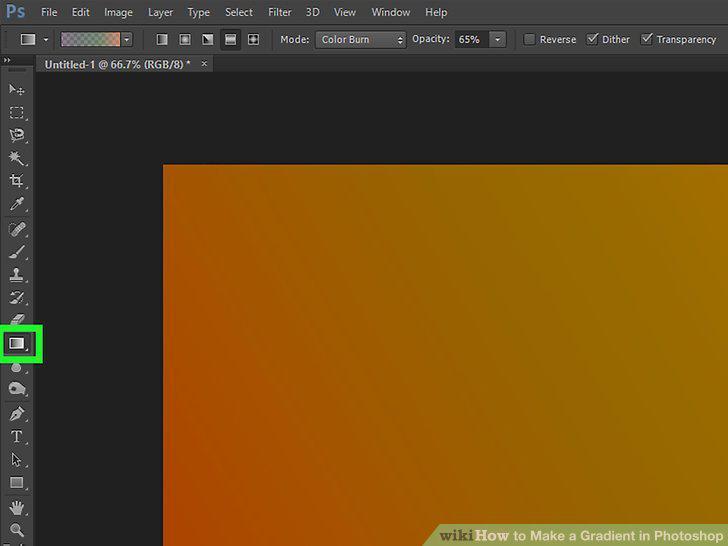Image resolution: width=728 pixels, height=546 pixels.
Task: Select the Path Selection tool
Action: click(17, 460)
